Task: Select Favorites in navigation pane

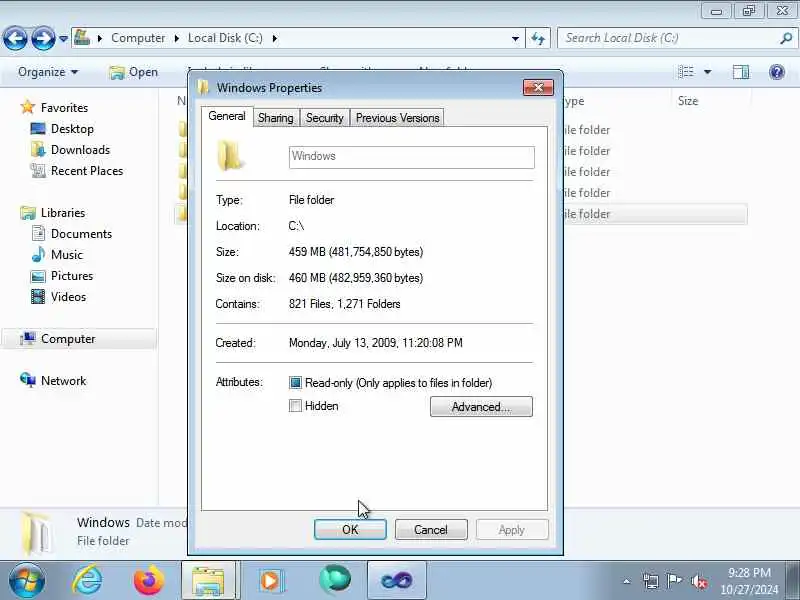Action: click(x=64, y=108)
